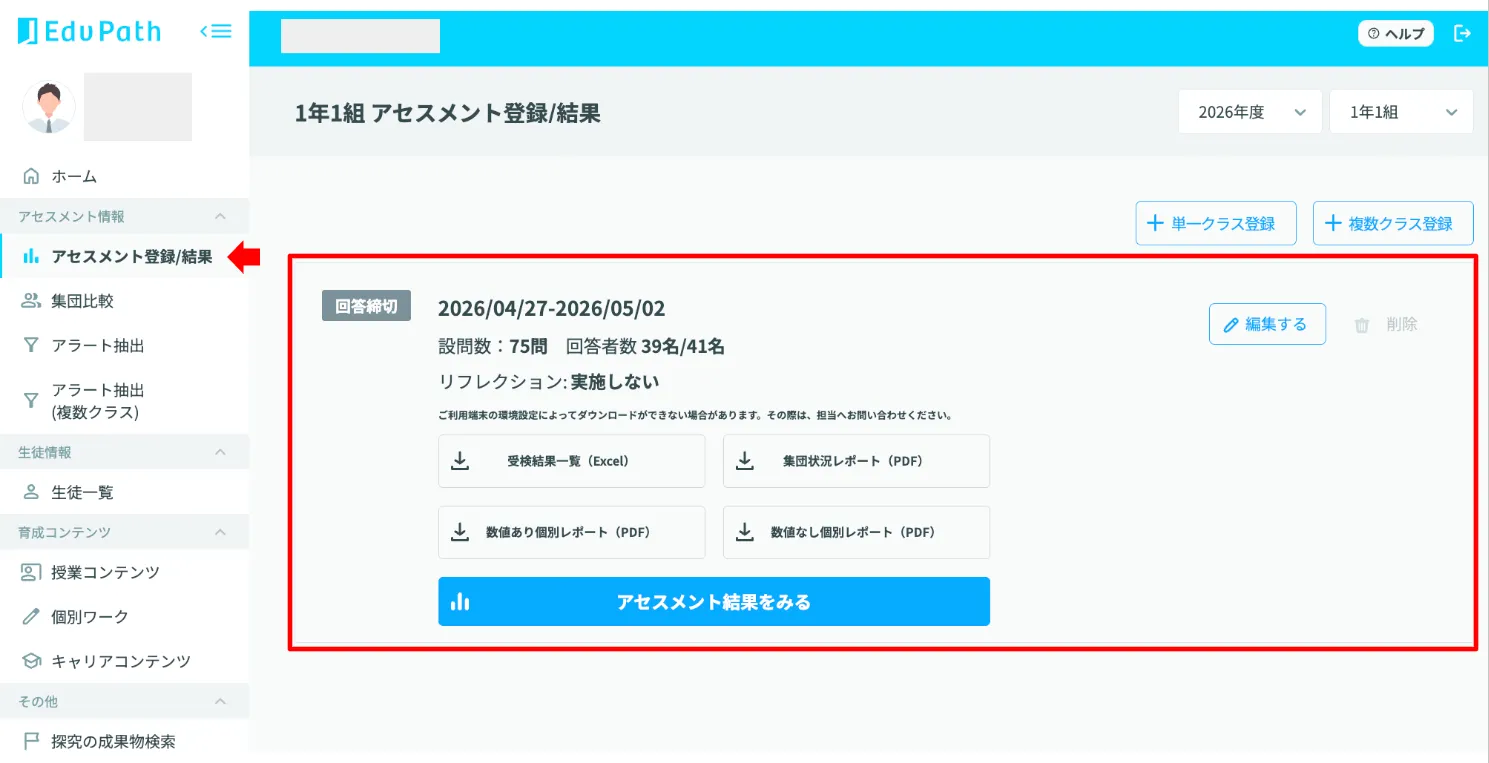Image resolution: width=1489 pixels, height=763 pixels.
Task: Click the page title 1年1組 アセスメント登録/結果
Action: [x=448, y=113]
